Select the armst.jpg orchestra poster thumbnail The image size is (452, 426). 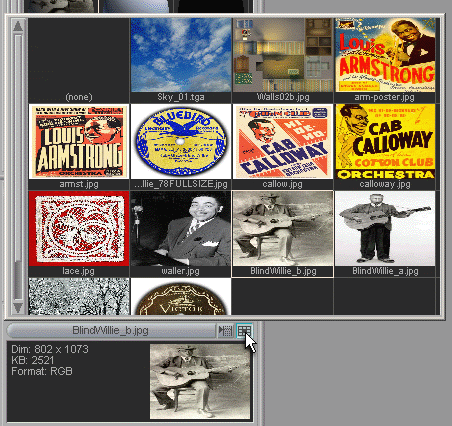tap(79, 147)
